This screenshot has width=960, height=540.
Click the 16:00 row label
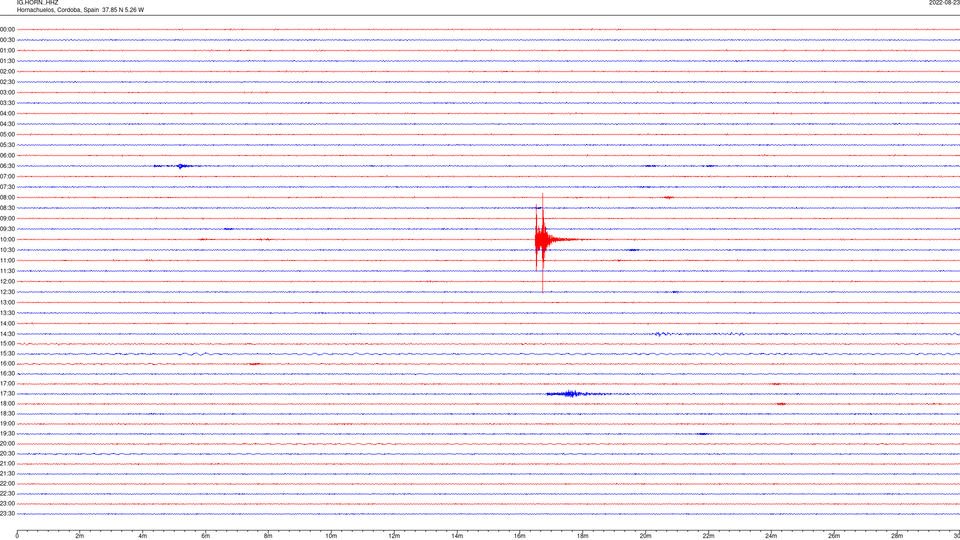pos(7,364)
